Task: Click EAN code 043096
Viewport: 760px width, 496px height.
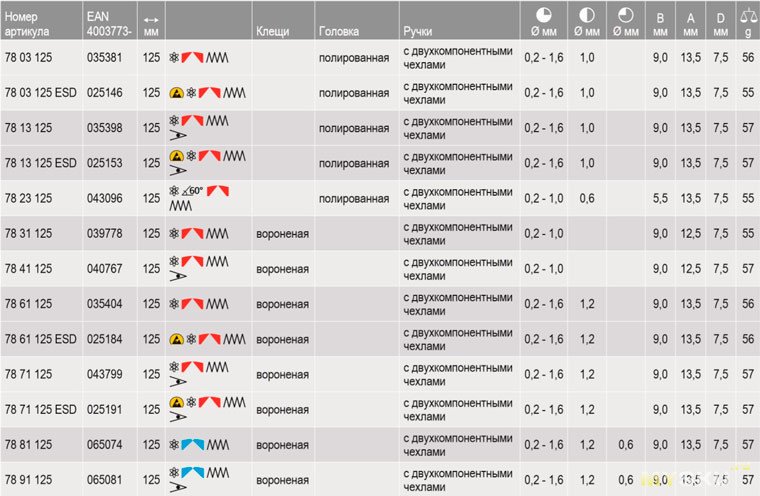Action: [x=104, y=198]
